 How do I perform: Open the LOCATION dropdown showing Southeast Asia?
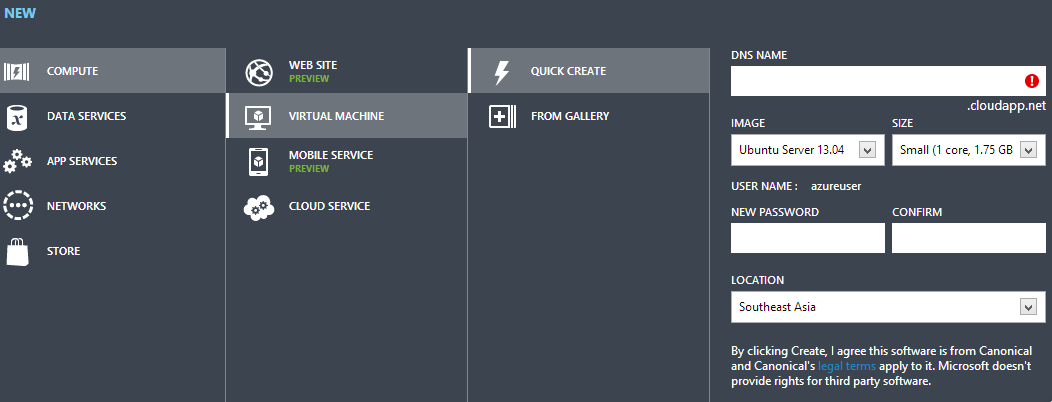coord(888,307)
